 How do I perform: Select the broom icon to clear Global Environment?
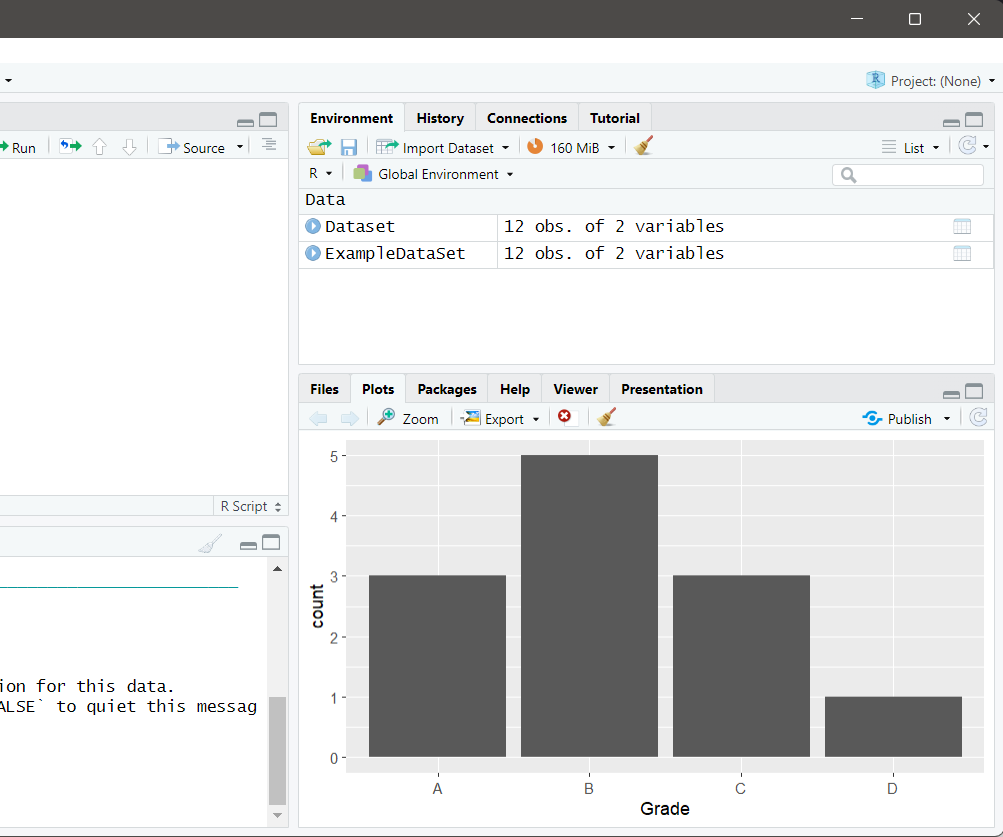[643, 146]
